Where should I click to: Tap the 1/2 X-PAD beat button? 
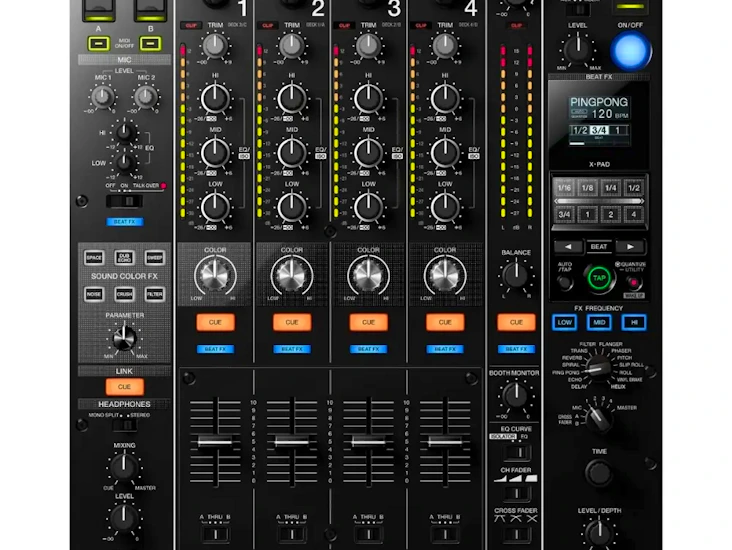(x=633, y=188)
